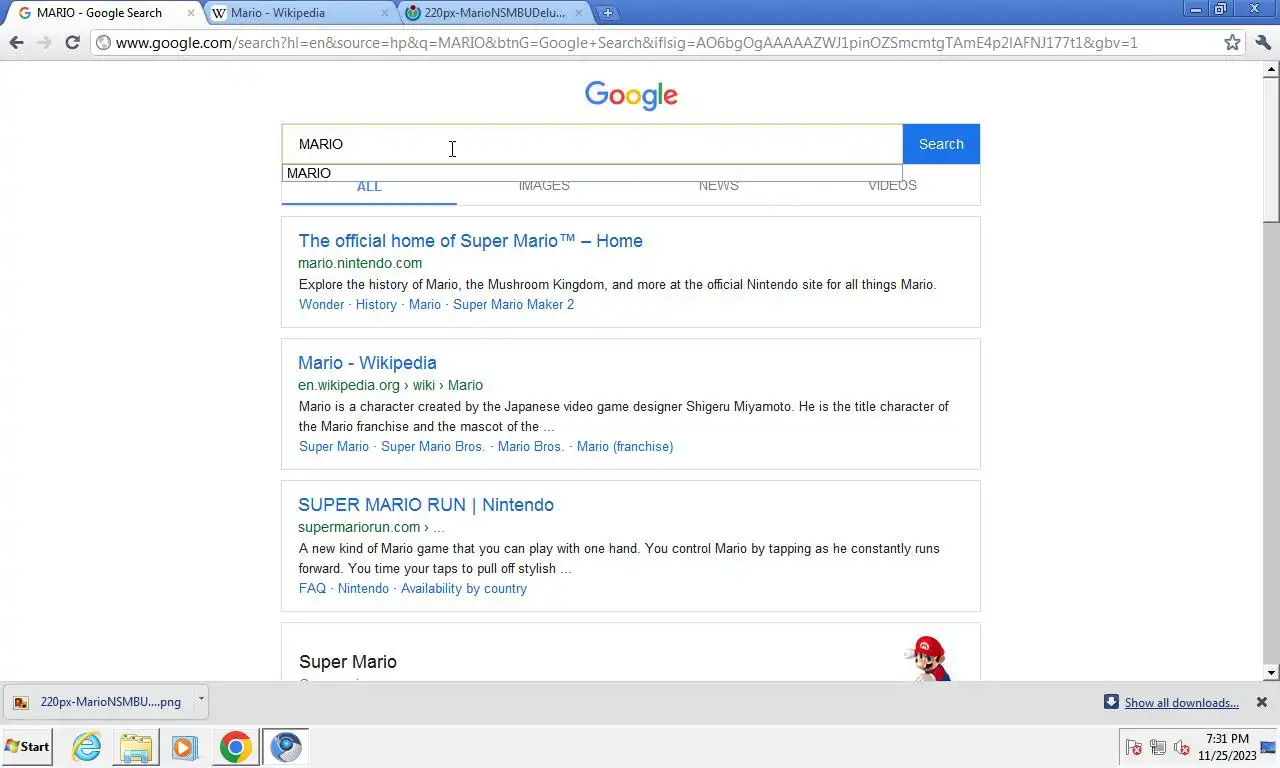Open The official home of Super Mario result

(470, 241)
